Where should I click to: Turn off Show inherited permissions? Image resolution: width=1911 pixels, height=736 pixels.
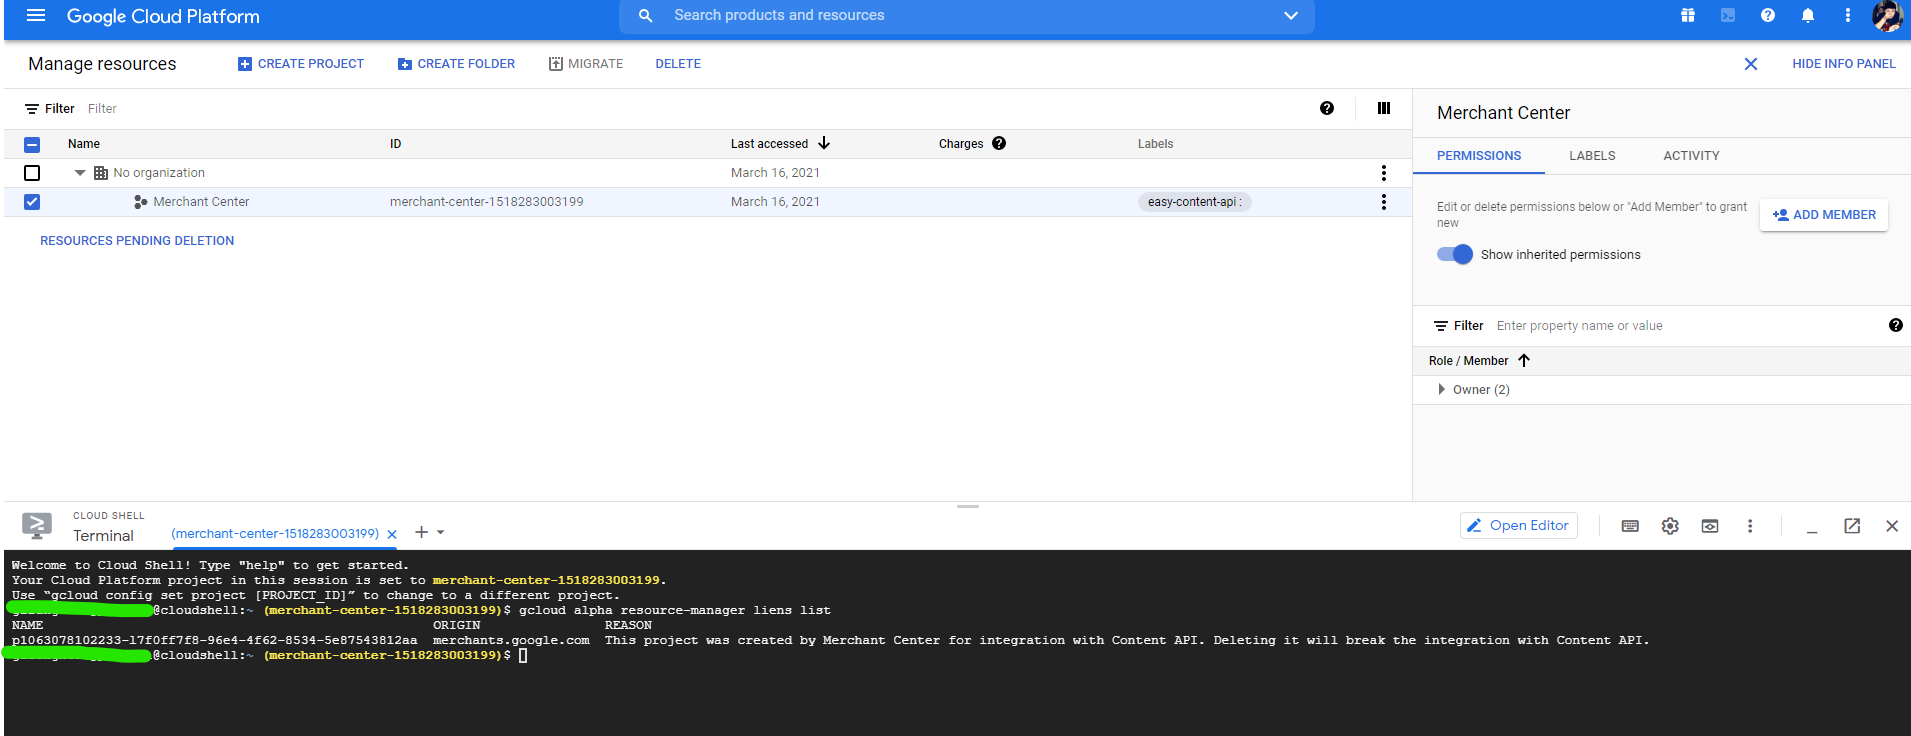(x=1455, y=254)
